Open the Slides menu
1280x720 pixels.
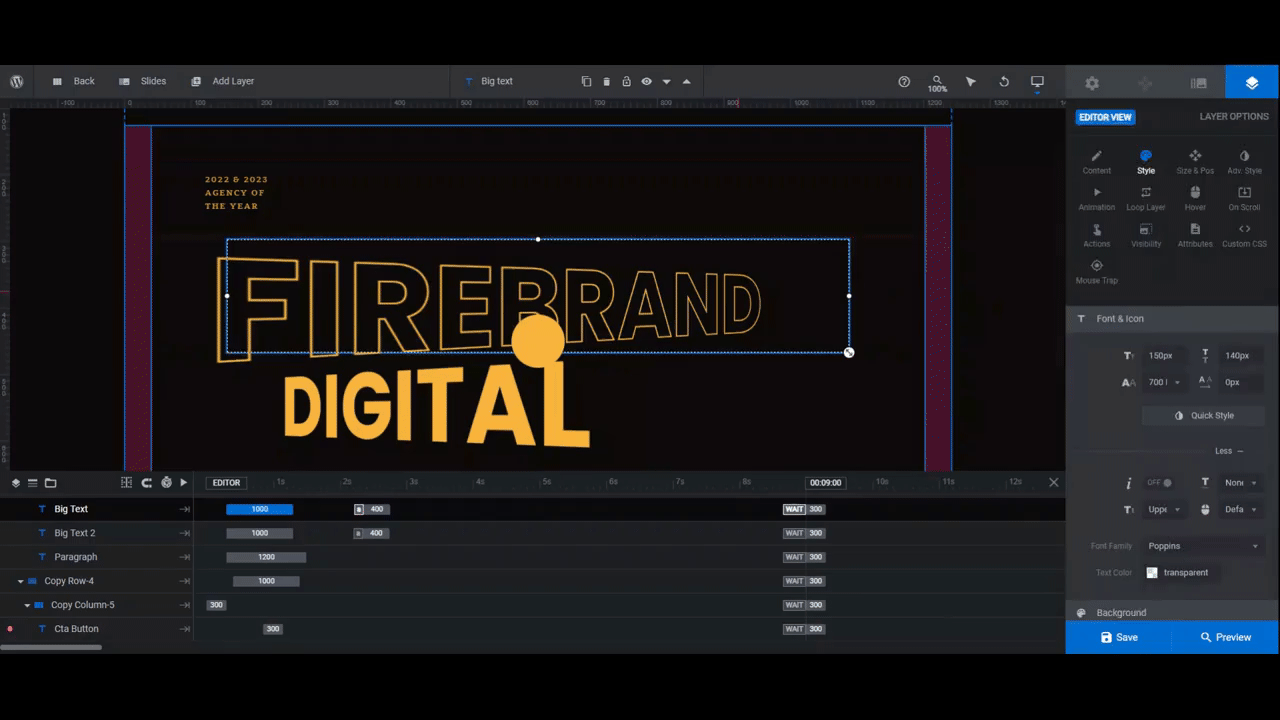[143, 81]
